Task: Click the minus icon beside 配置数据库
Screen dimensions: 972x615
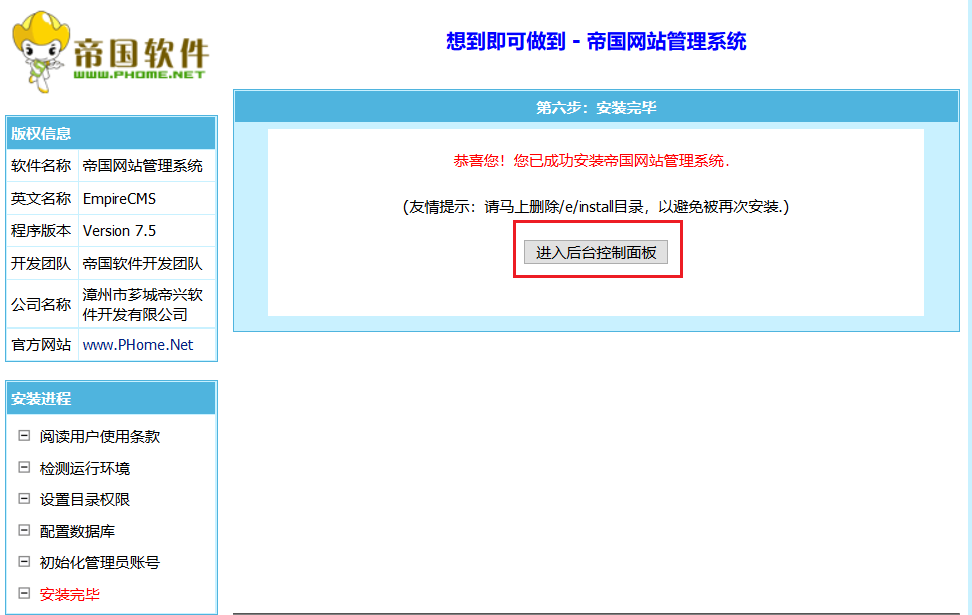Action: [x=24, y=531]
